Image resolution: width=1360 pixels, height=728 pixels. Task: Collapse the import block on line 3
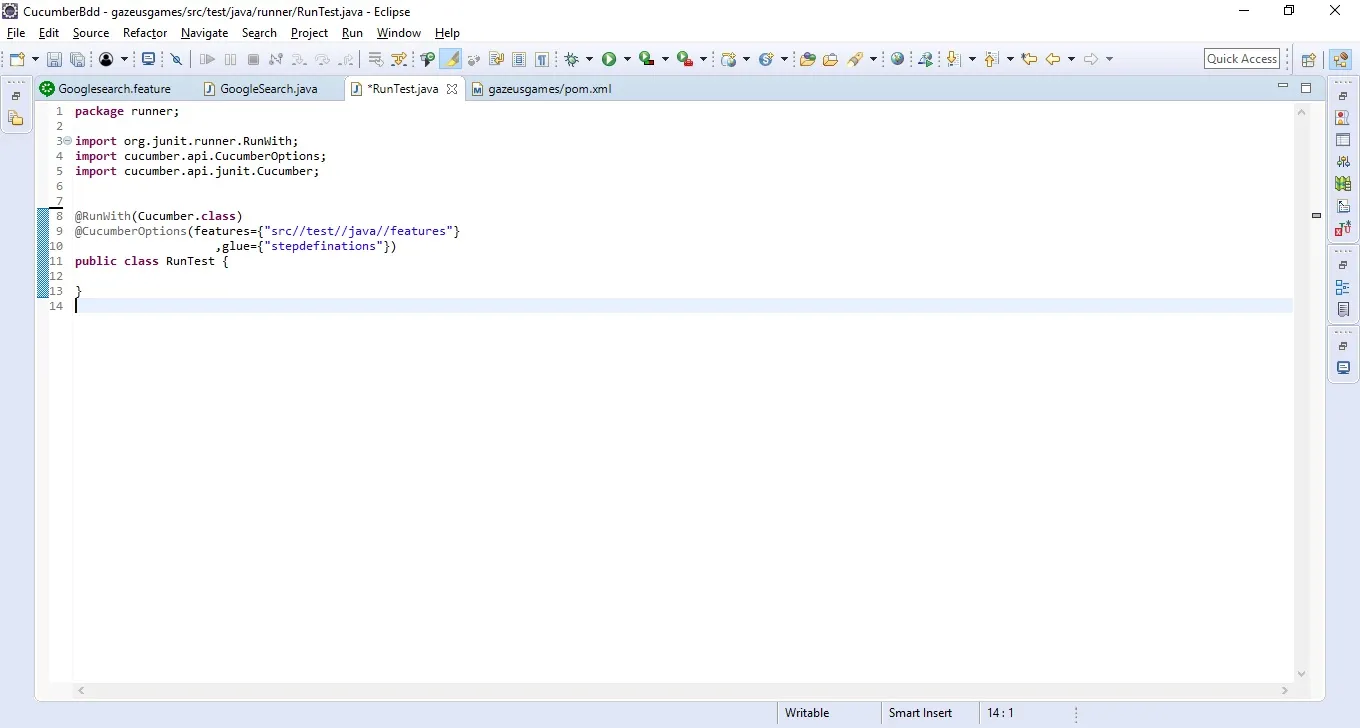pos(67,141)
